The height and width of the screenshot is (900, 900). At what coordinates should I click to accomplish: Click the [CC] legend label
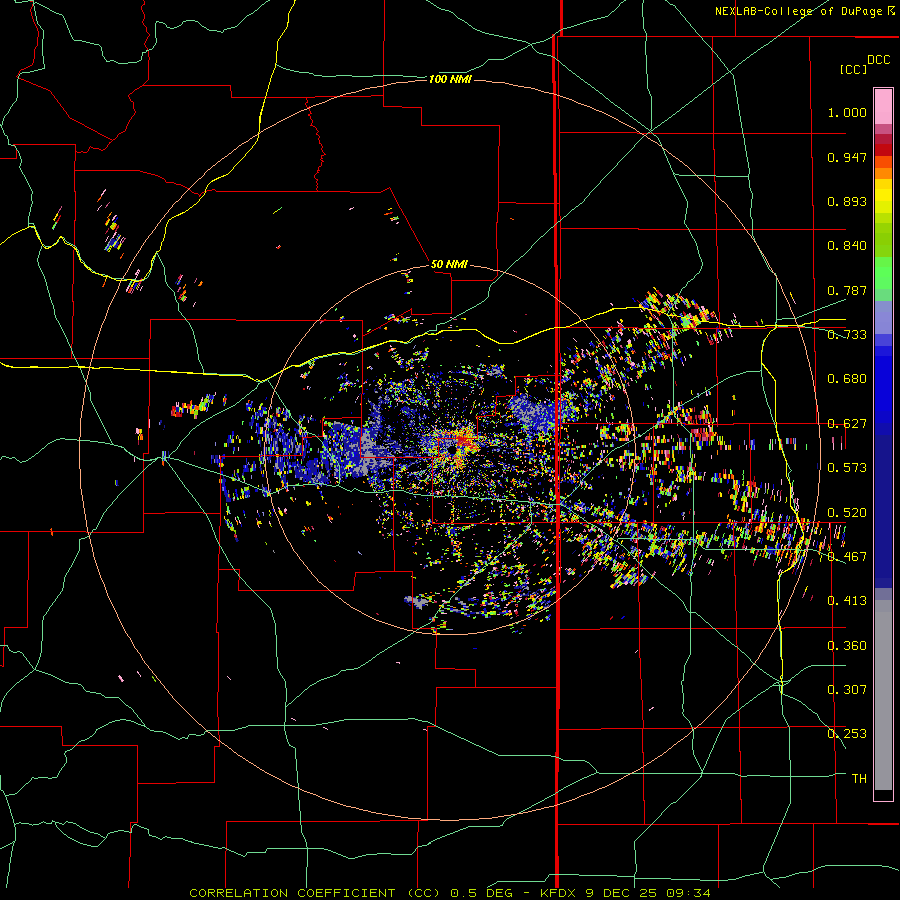point(853,69)
